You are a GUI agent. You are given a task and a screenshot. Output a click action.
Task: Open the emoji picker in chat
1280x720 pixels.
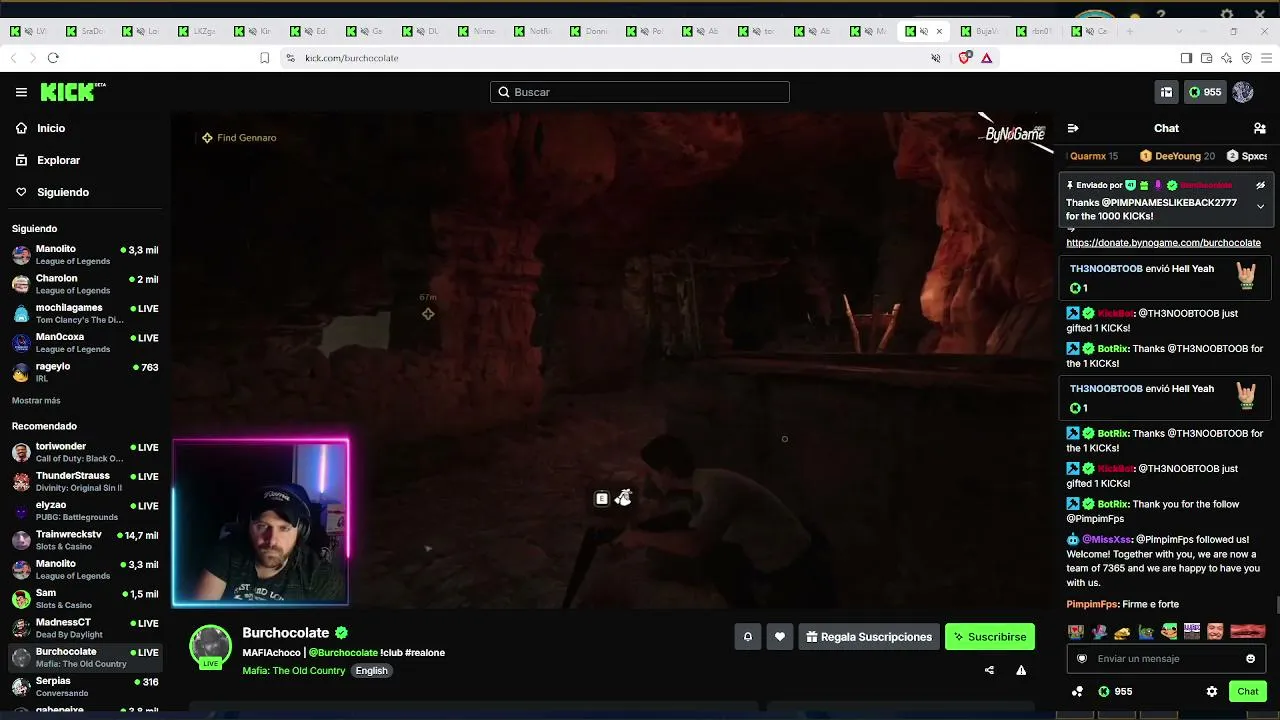(1250, 659)
